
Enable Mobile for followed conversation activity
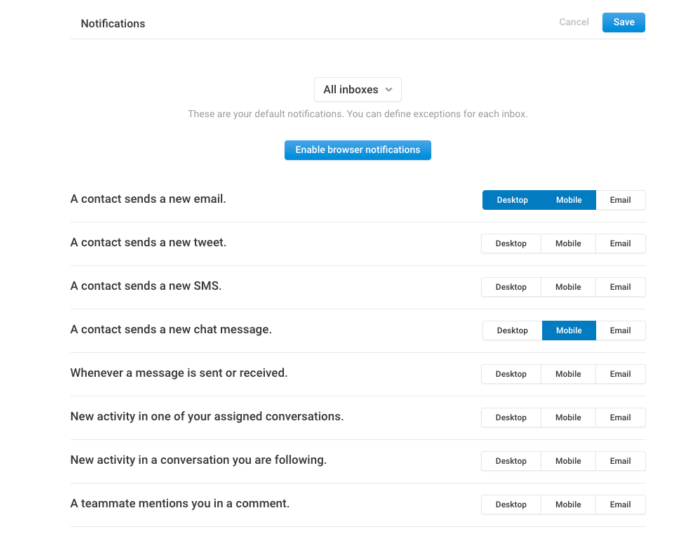(x=568, y=461)
